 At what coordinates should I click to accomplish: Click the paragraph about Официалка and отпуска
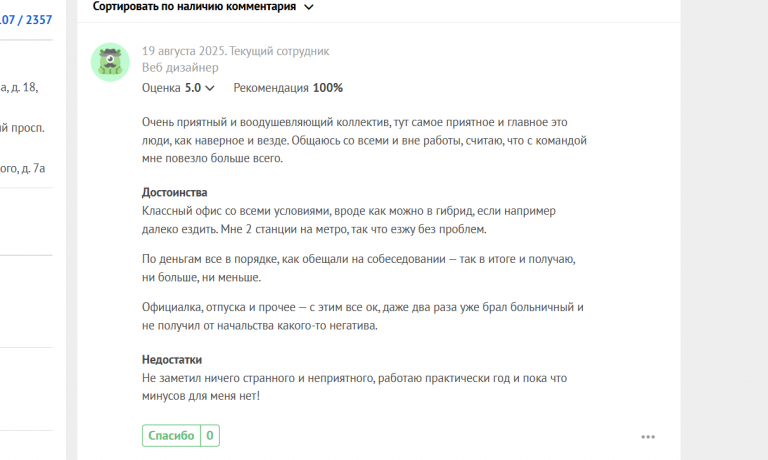(363, 316)
